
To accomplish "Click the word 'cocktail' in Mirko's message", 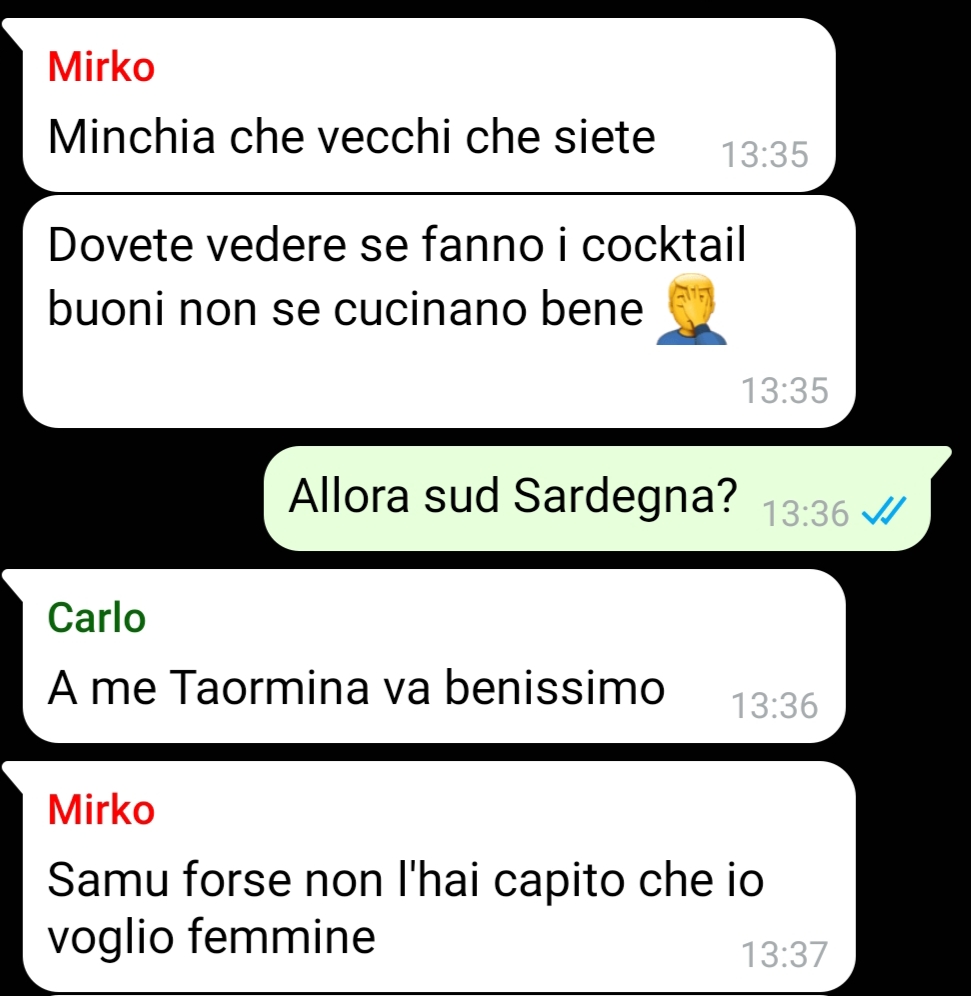I will click(663, 244).
